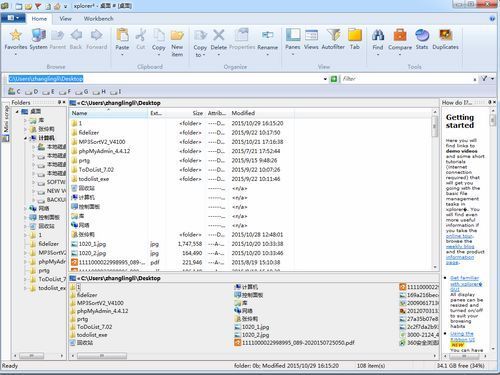Rename the selected item
This screenshot has height=375, width=500.
pos(268,42)
